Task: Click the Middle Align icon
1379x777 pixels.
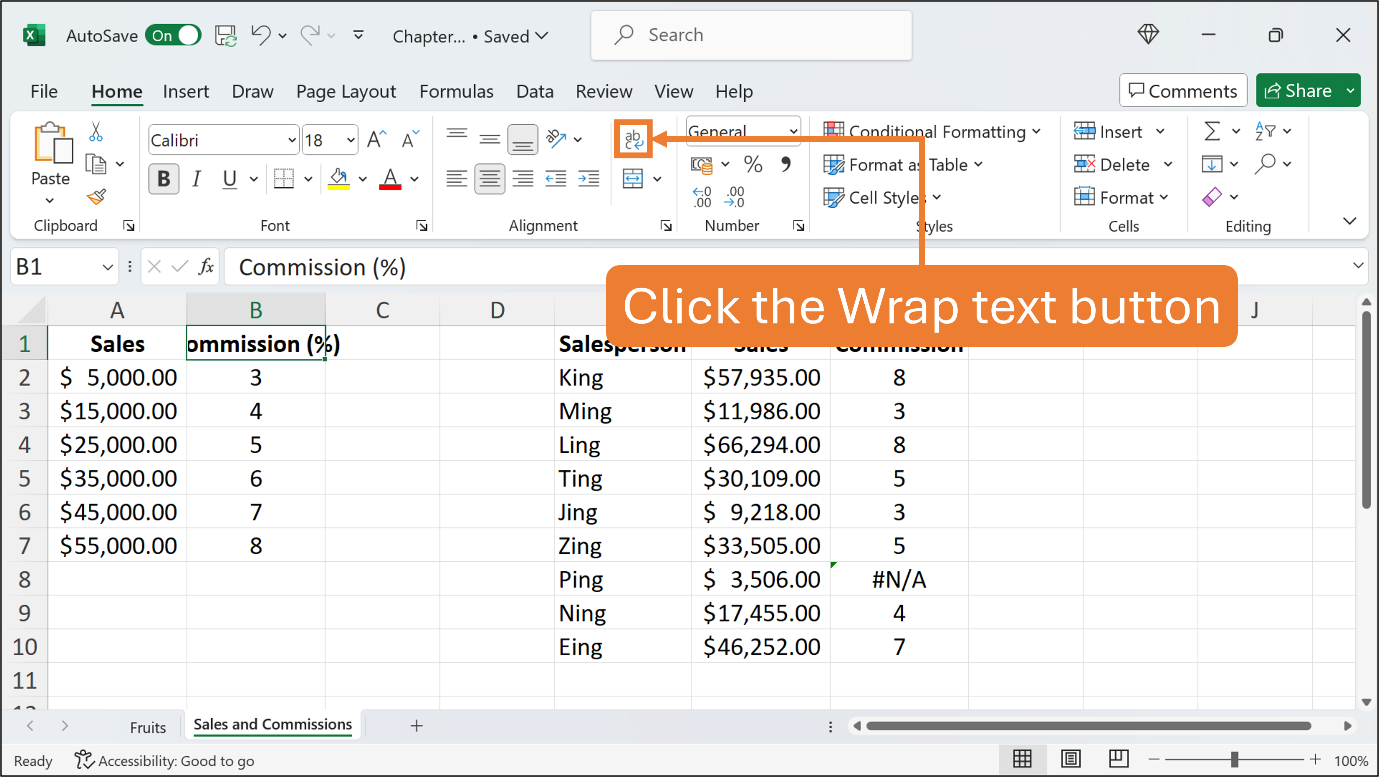Action: pos(489,139)
